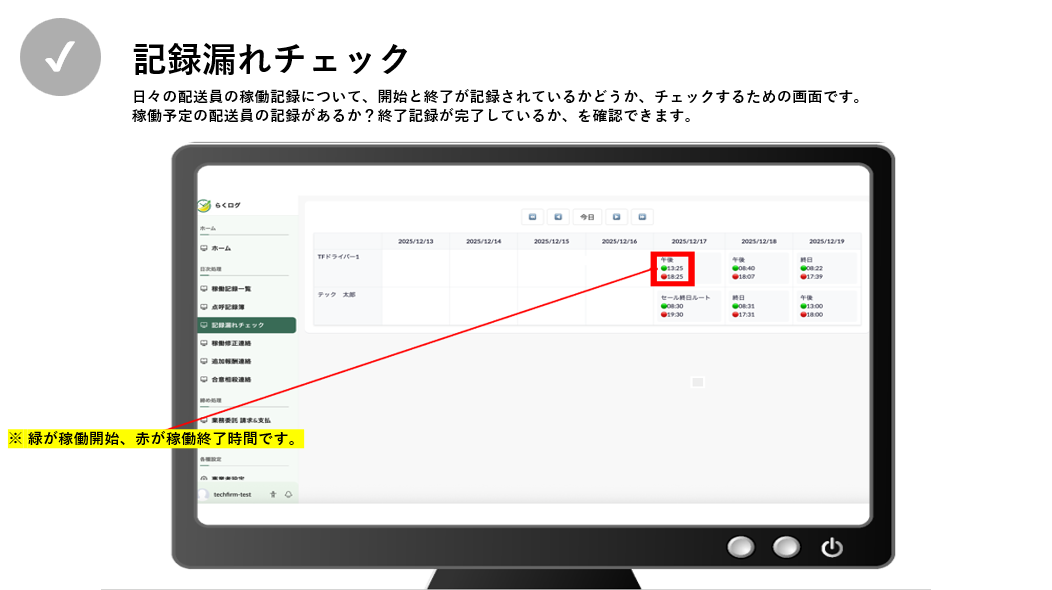Click the らくログ logo icon

pyautogui.click(x=205, y=205)
